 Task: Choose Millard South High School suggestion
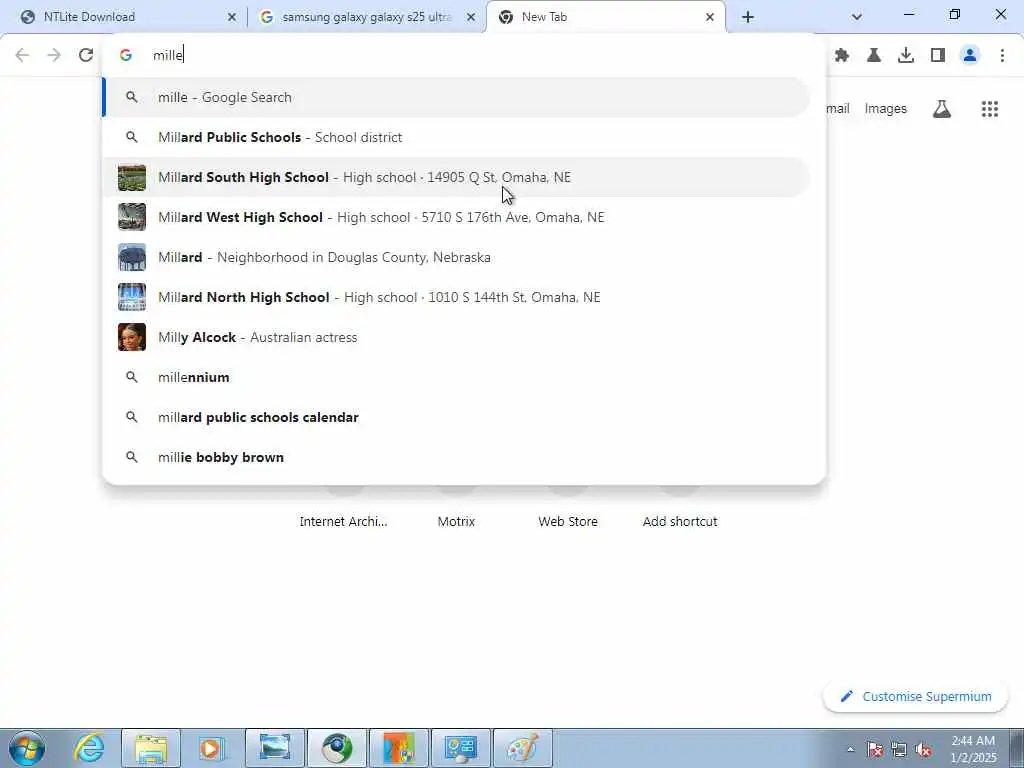[x=456, y=177]
